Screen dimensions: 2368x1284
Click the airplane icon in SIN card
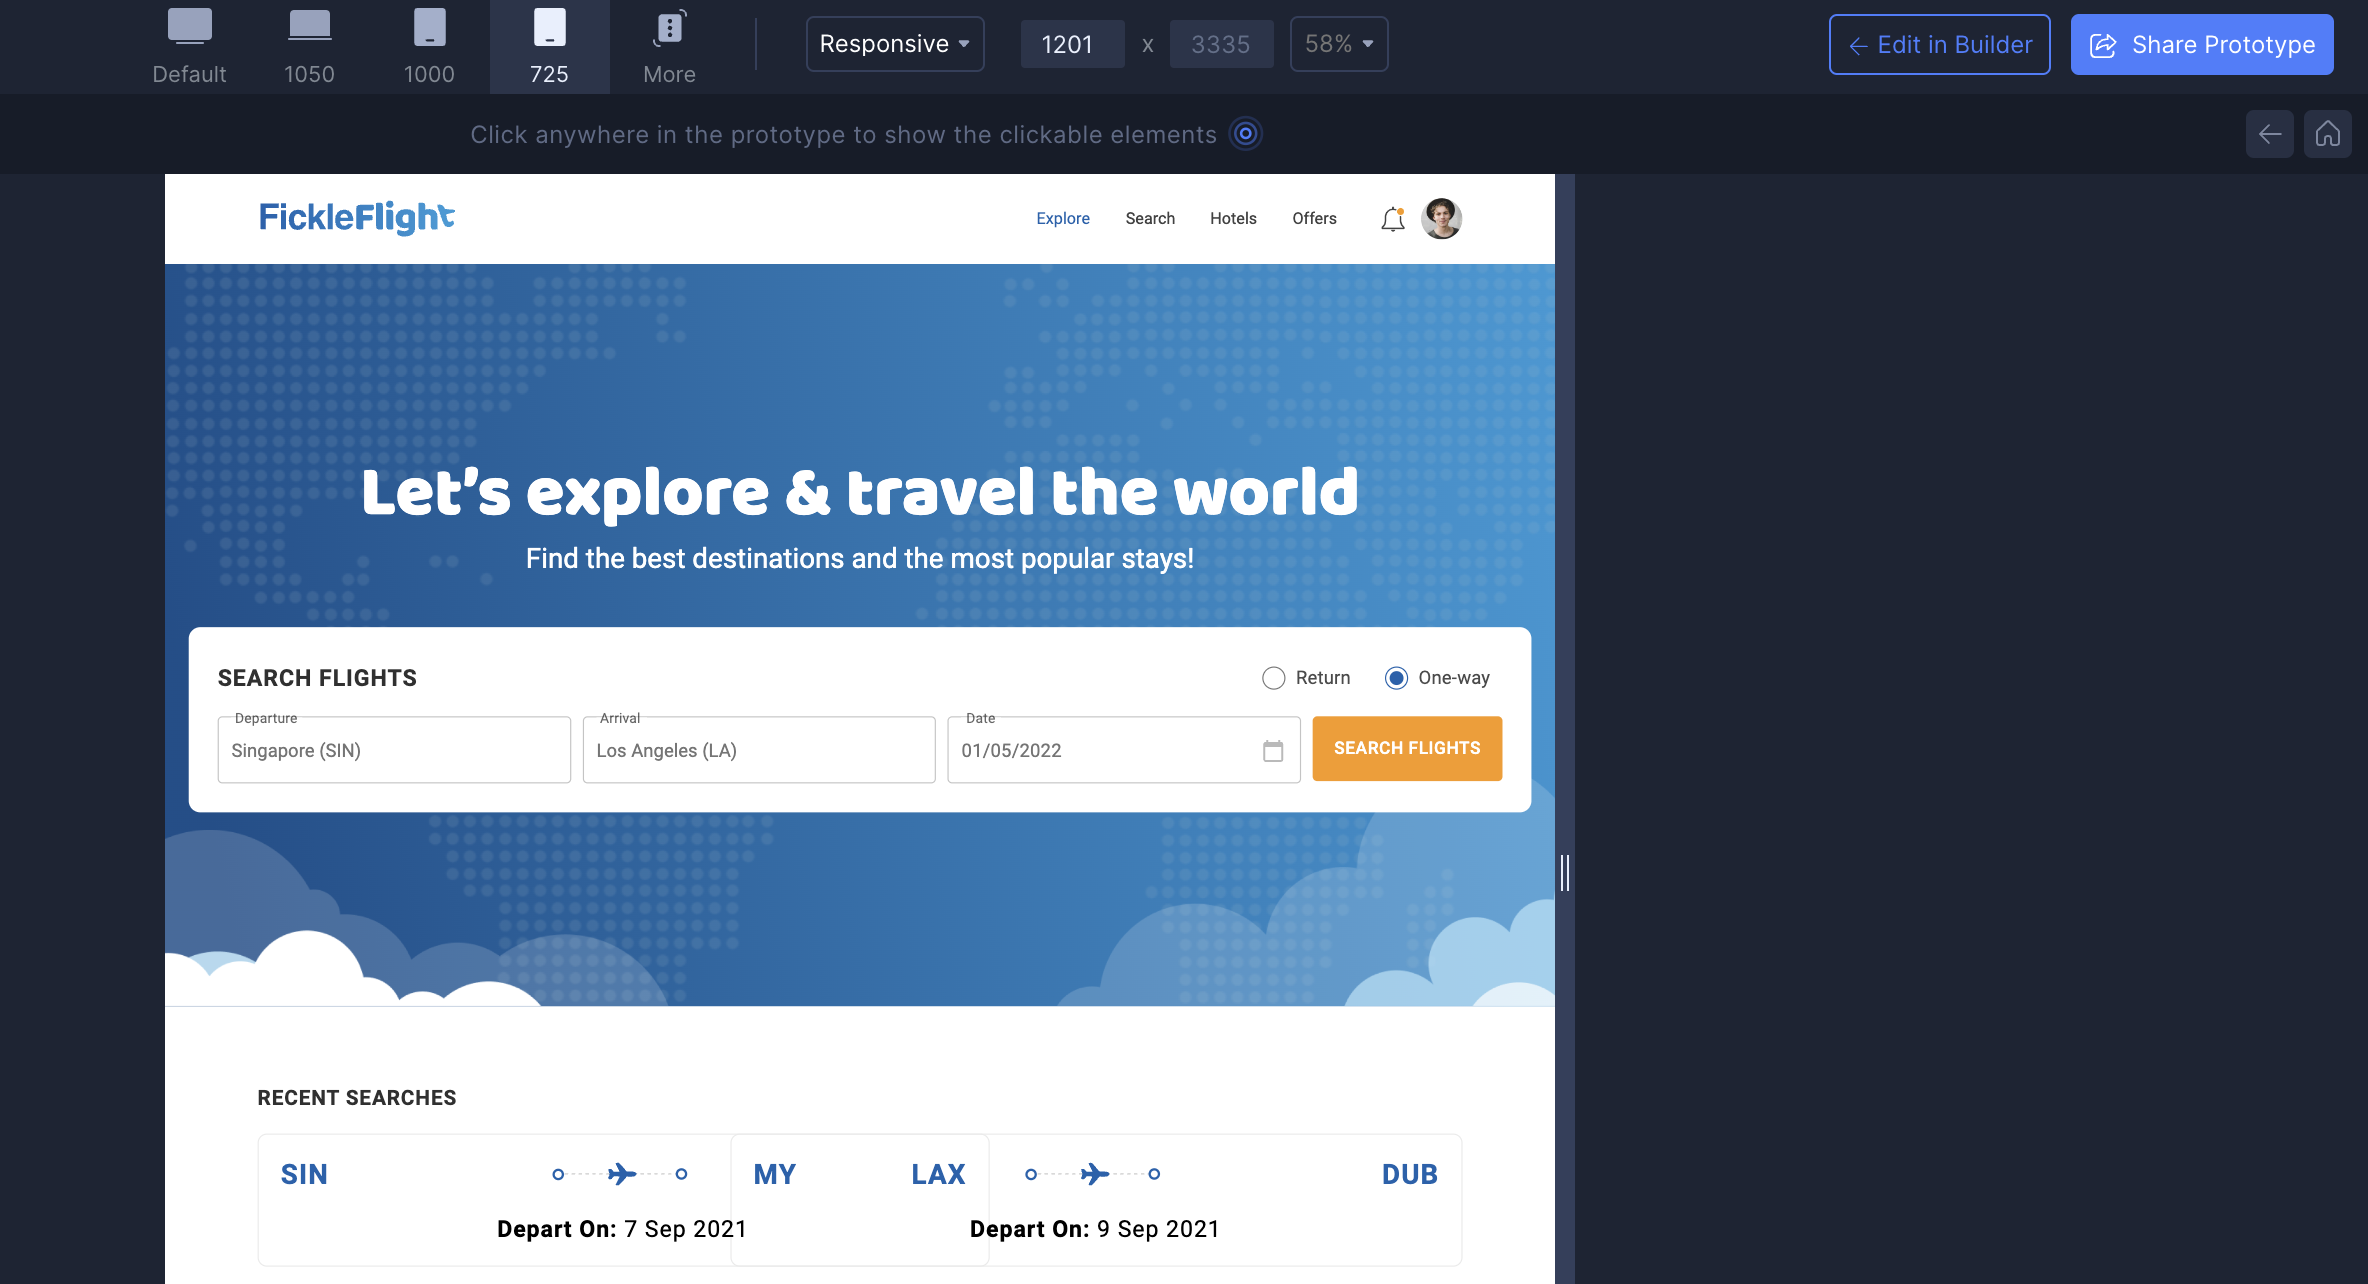[622, 1174]
